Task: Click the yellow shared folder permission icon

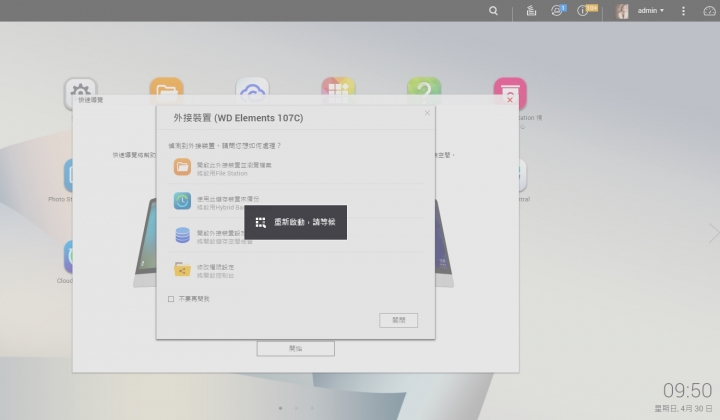Action: coord(182,269)
